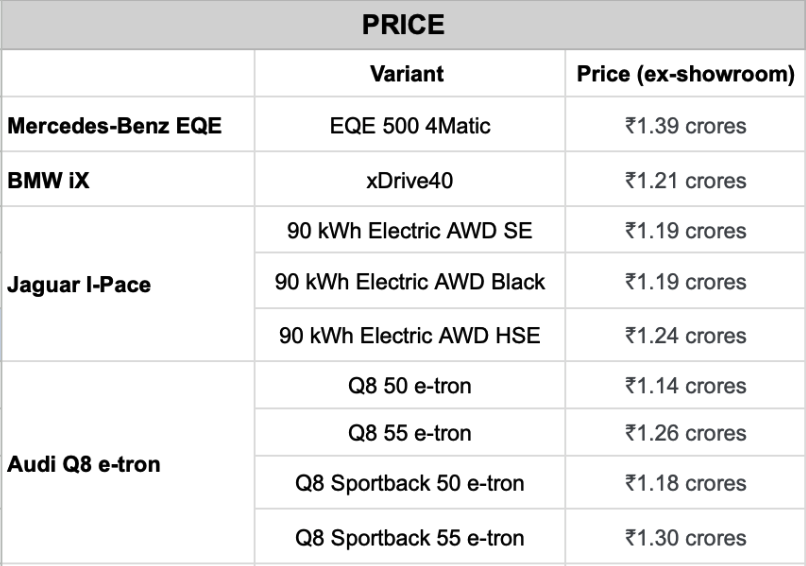
Task: Select the Audi Q8 e-tron row label
Action: pyautogui.click(x=84, y=464)
